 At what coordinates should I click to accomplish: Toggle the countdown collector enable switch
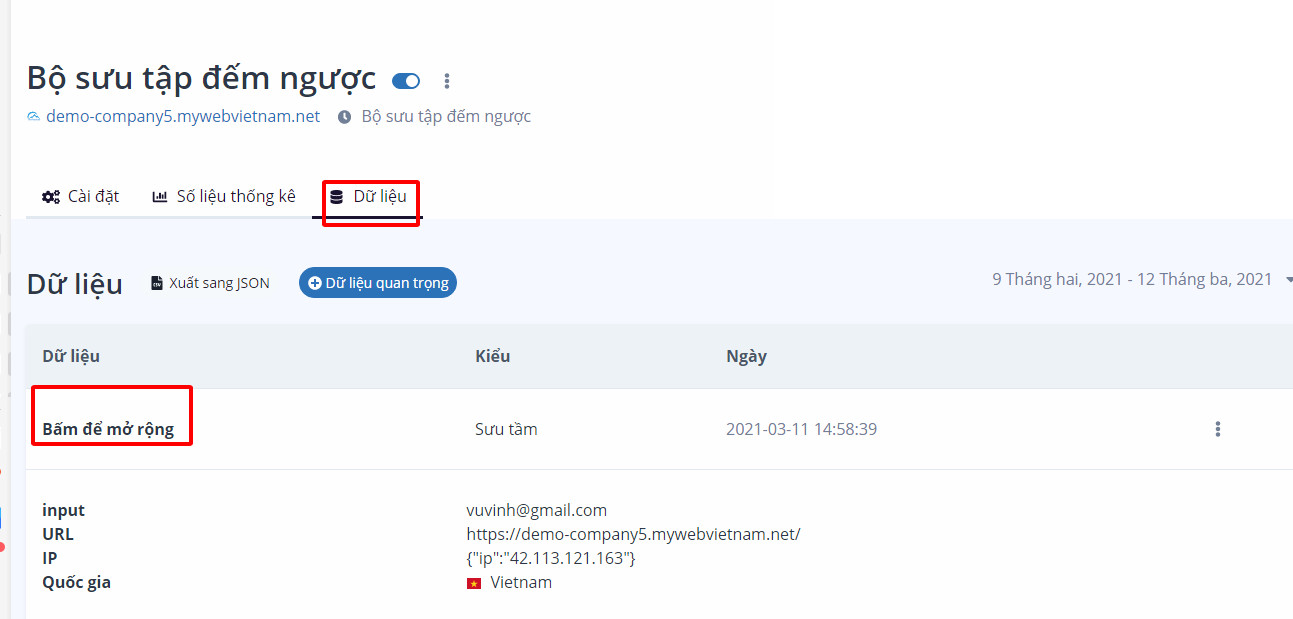tap(405, 81)
